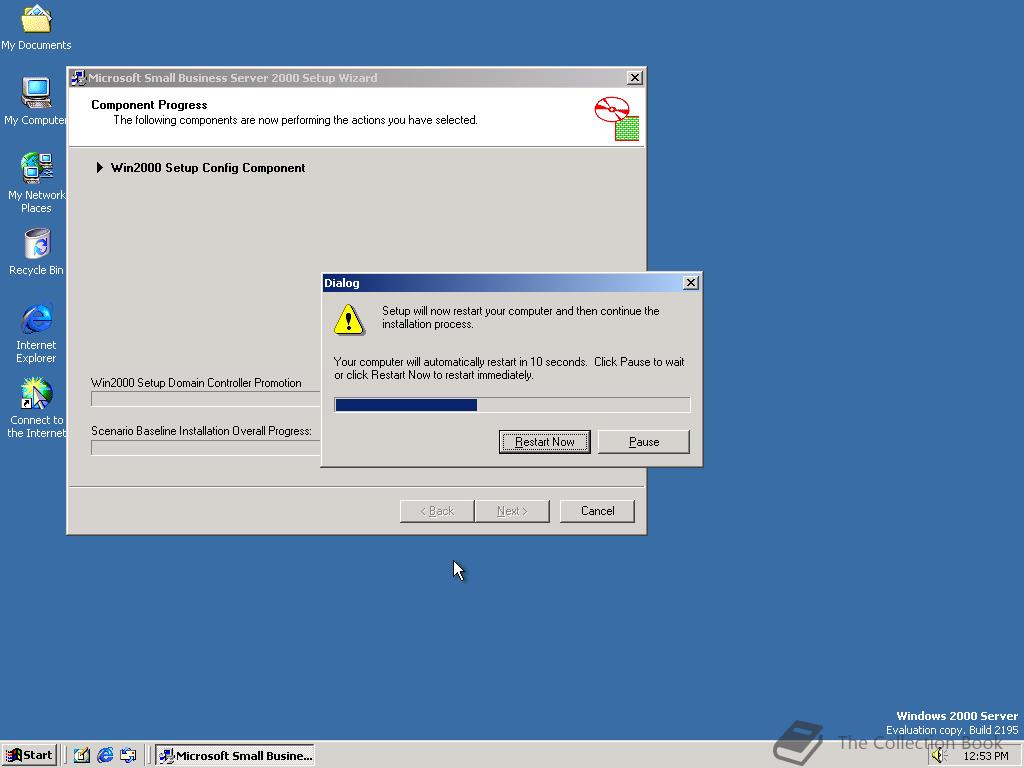Select Win2000 Setup Config Component text
The width and height of the screenshot is (1024, 768).
[x=208, y=168]
